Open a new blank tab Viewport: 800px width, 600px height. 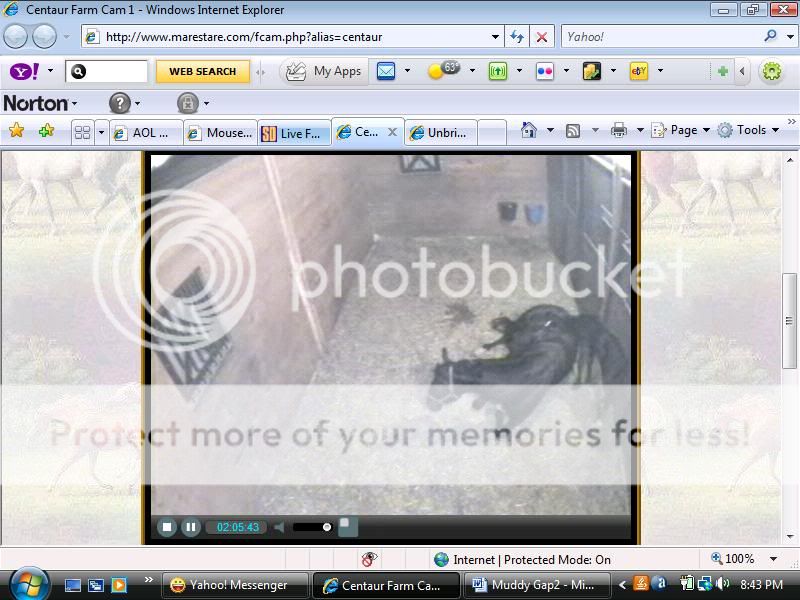(492, 133)
